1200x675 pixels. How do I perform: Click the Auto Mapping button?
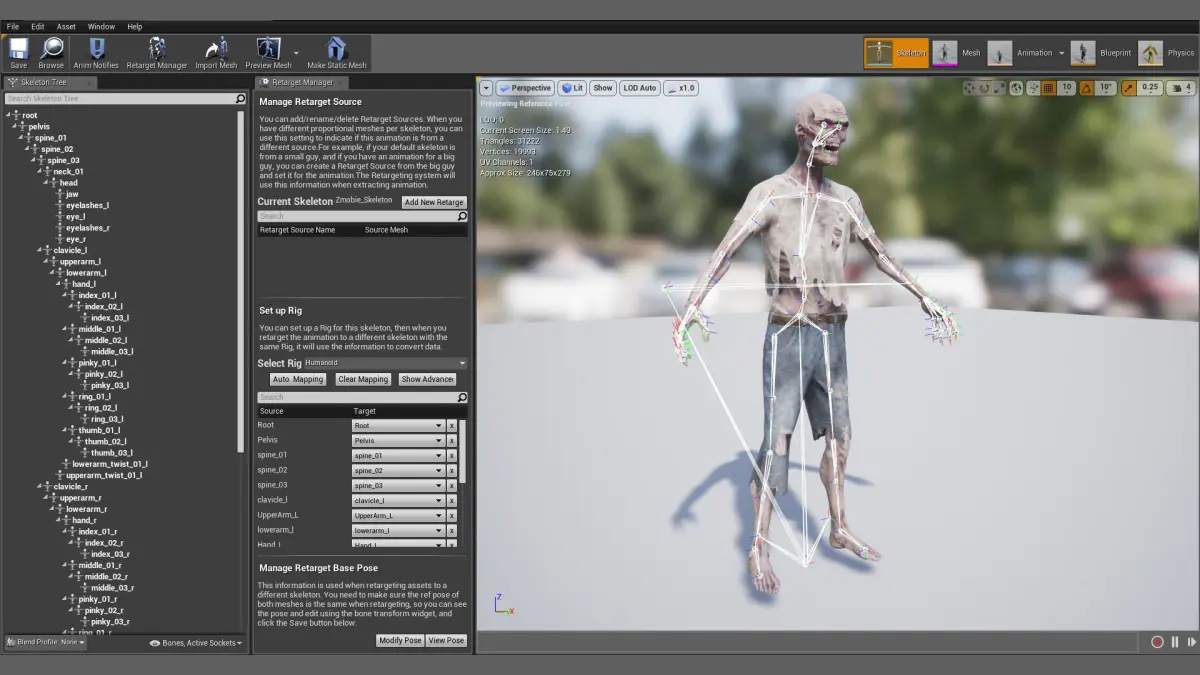[x=298, y=379]
